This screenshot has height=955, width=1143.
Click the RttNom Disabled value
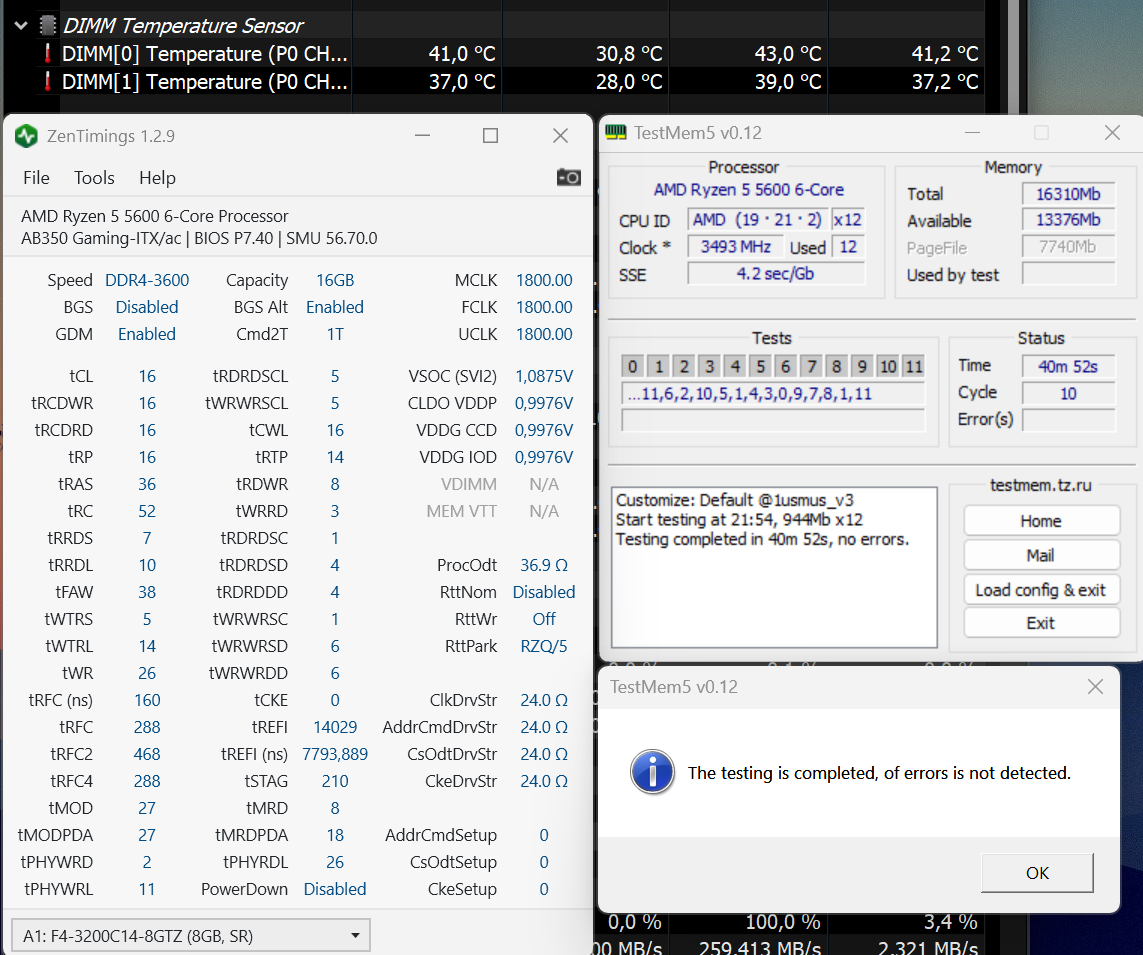click(544, 592)
